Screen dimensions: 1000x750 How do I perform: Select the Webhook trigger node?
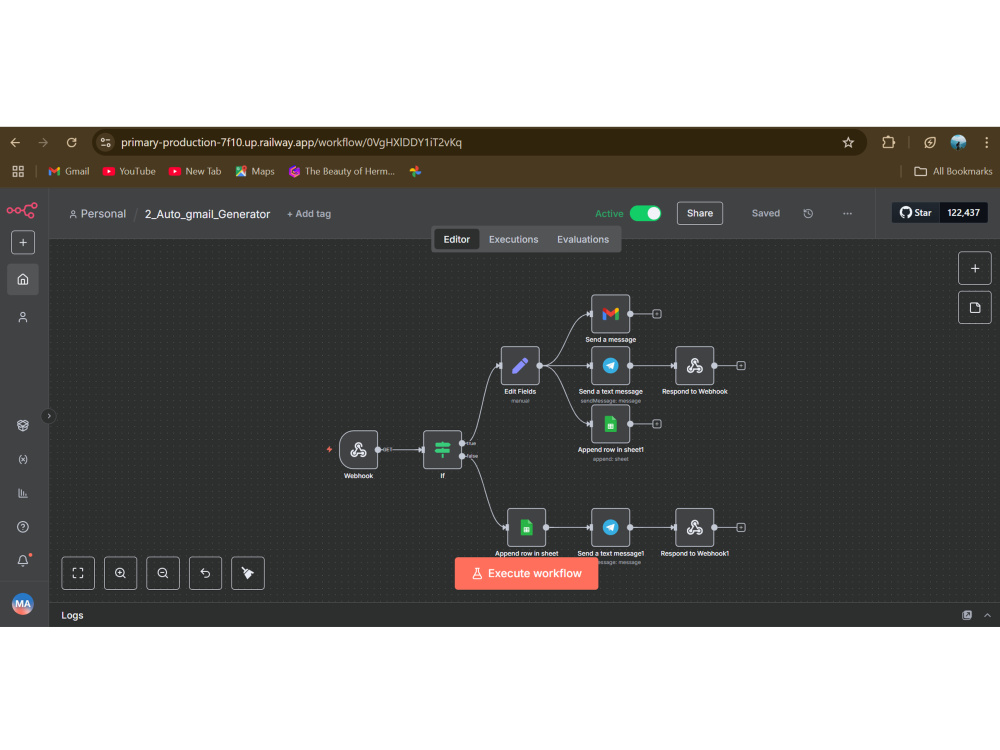pyautogui.click(x=358, y=450)
